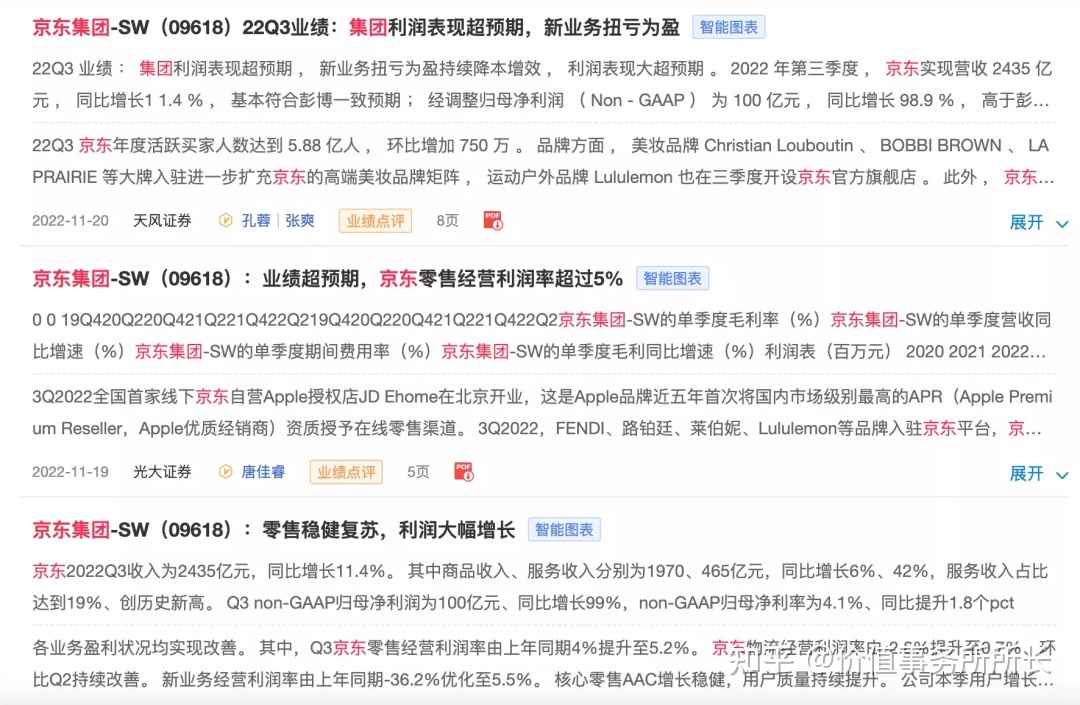Download PDF of the Everbright Securities report

click(x=464, y=472)
